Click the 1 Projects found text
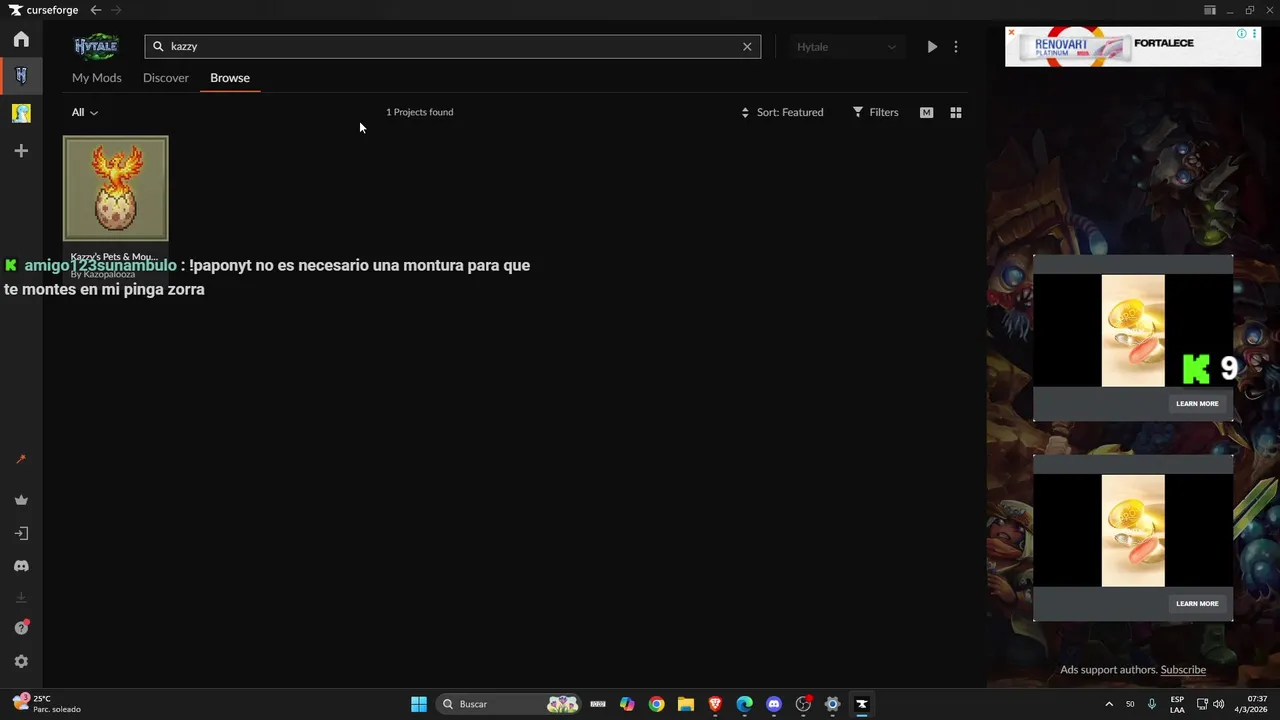 coord(420,112)
